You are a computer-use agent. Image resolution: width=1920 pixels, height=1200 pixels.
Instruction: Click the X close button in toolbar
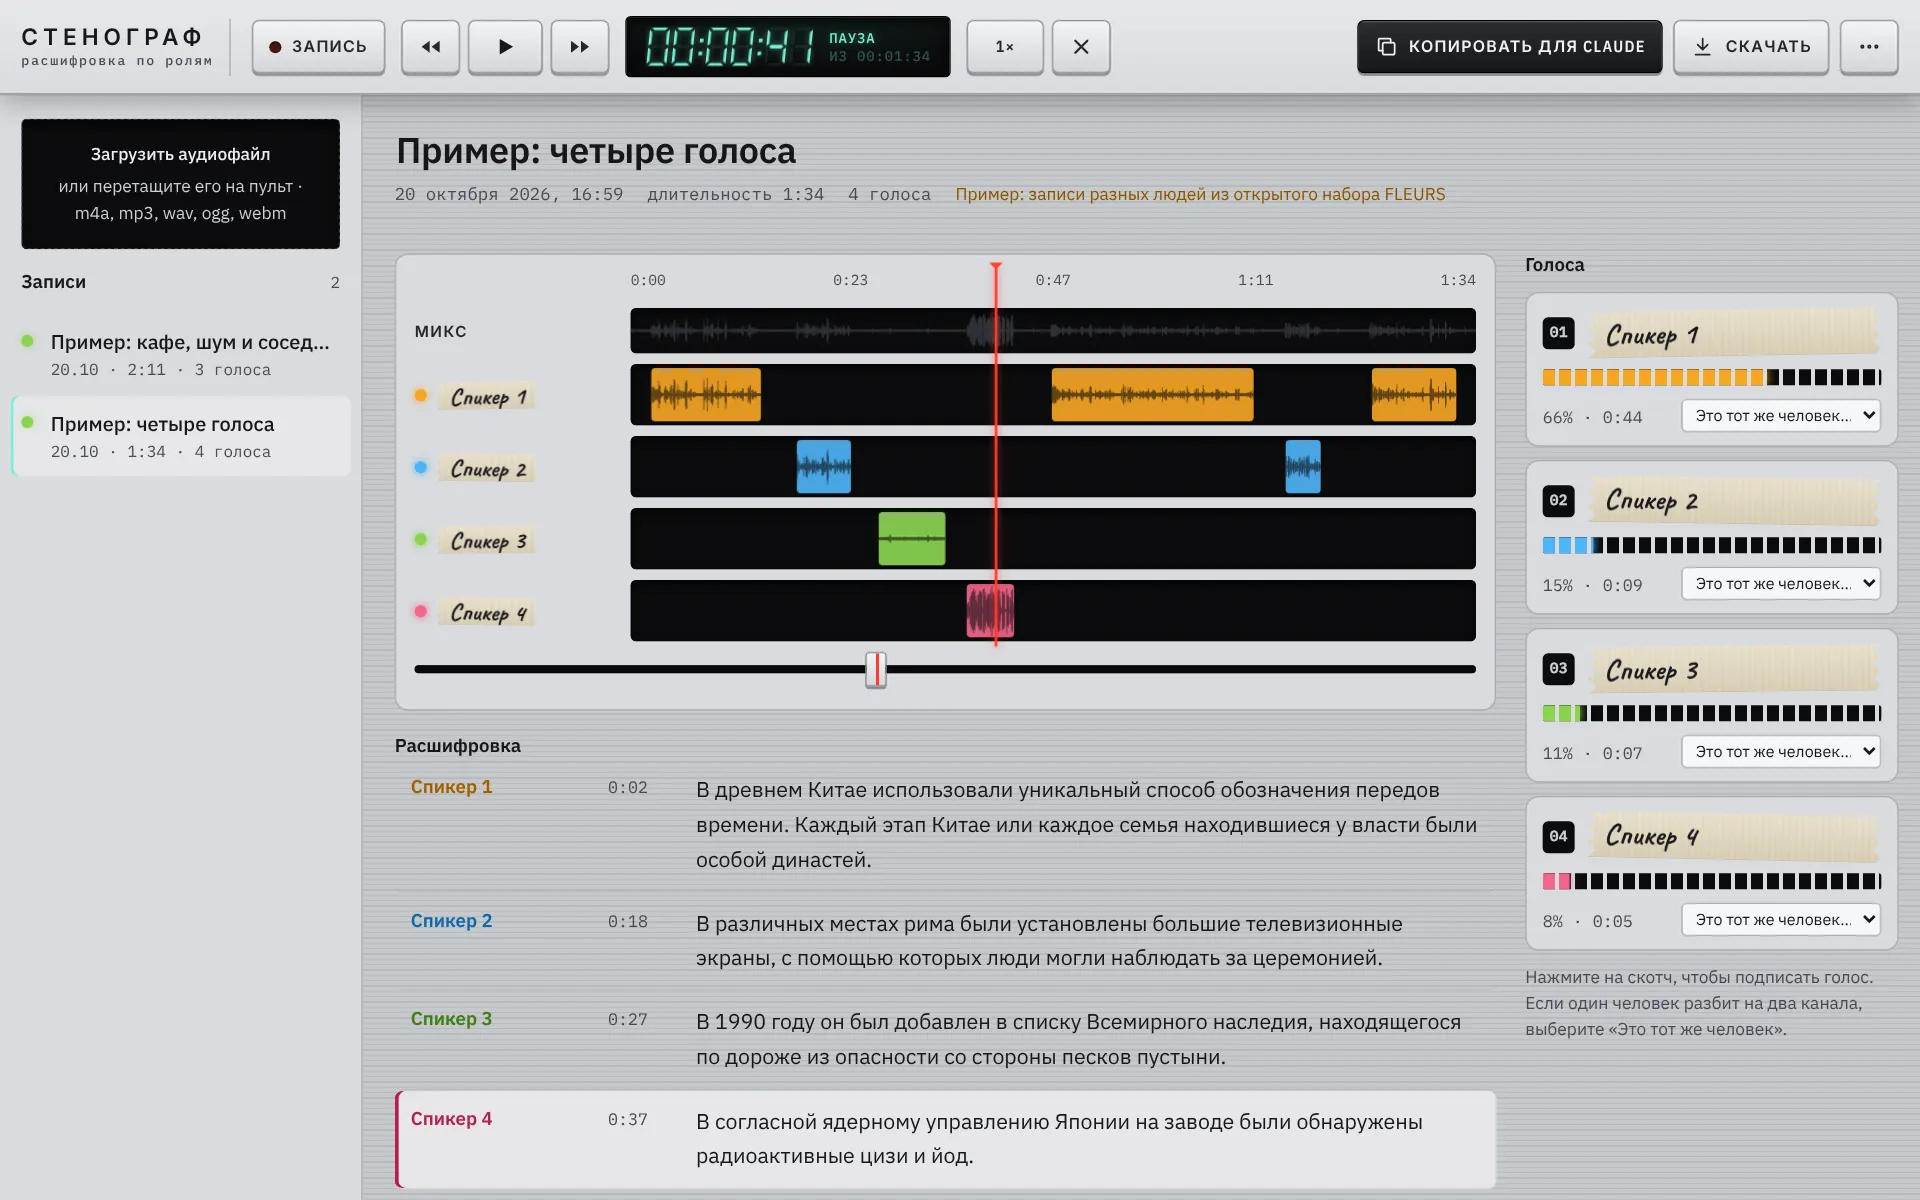pos(1081,47)
